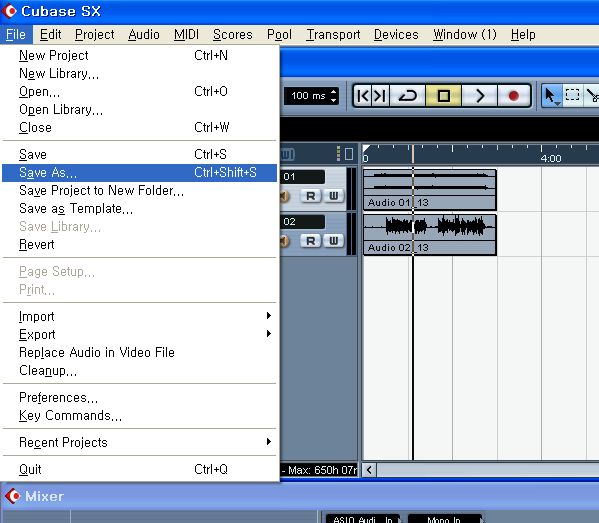599x523 pixels.
Task: Select the Object Selection arrow tool
Action: pos(551,96)
